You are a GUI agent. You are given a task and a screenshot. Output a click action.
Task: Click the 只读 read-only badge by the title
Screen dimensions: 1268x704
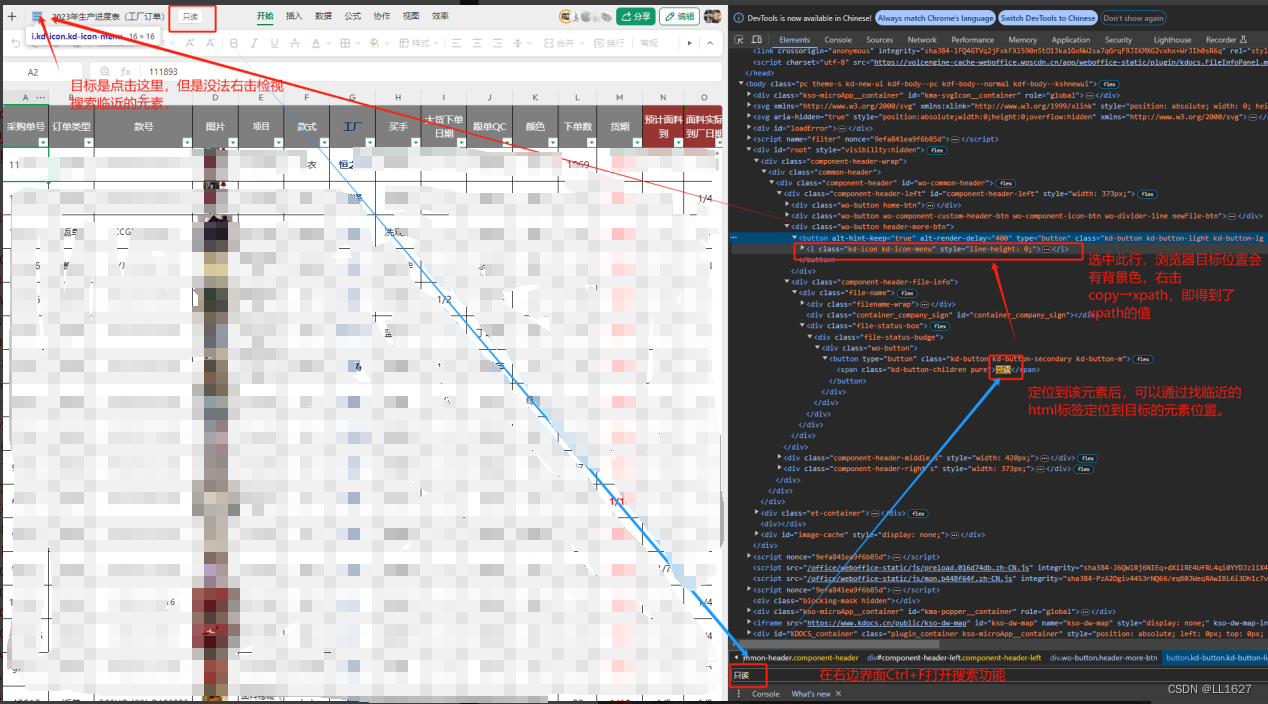pos(190,16)
